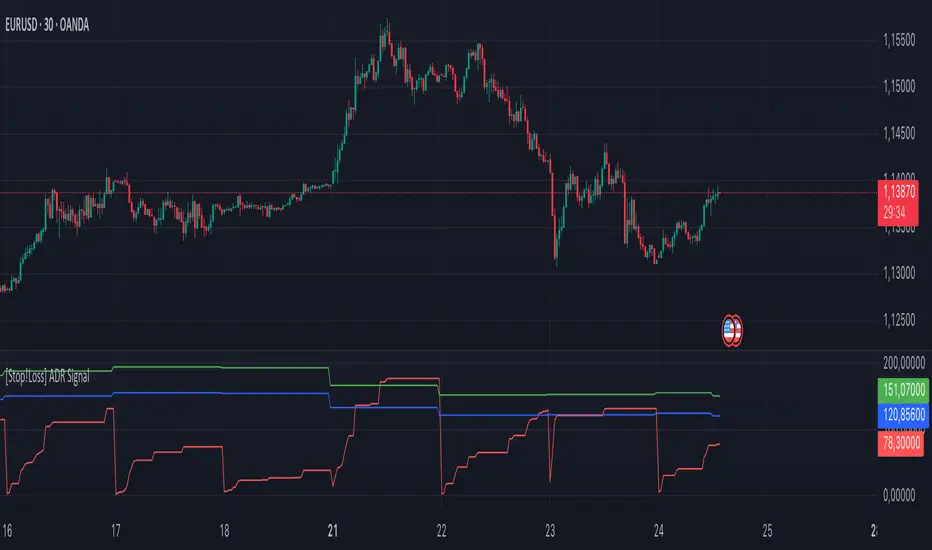Click date 18 on the time axis
Screen dimensions: 932x550
click(x=225, y=528)
